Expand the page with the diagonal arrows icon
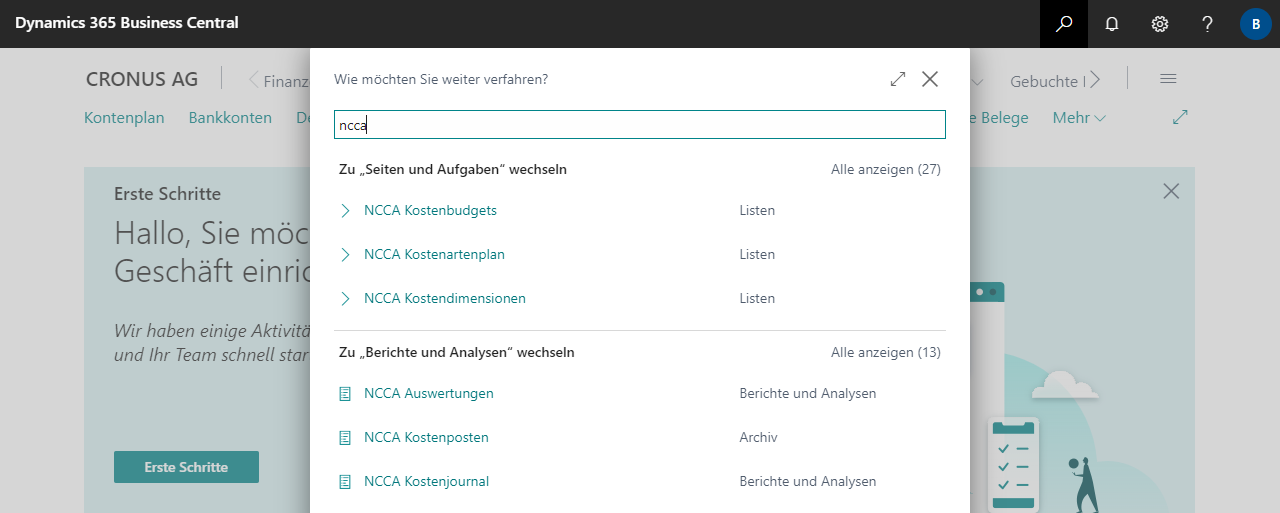This screenshot has width=1280, height=513. click(1180, 117)
